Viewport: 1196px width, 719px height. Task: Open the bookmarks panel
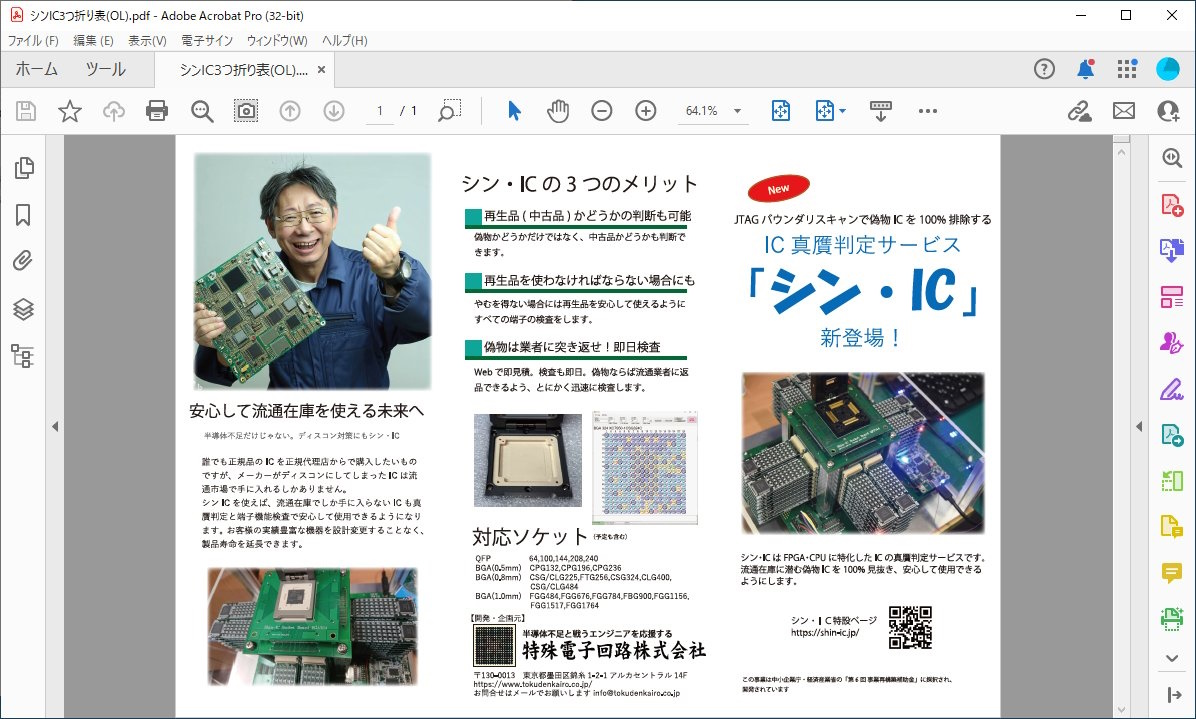(23, 215)
